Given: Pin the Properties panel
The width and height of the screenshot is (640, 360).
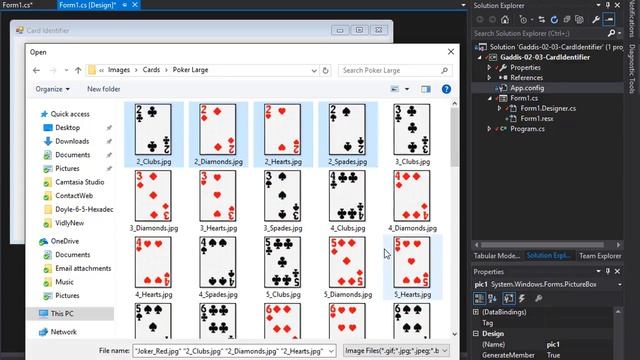Looking at the screenshot, I should (608, 271).
